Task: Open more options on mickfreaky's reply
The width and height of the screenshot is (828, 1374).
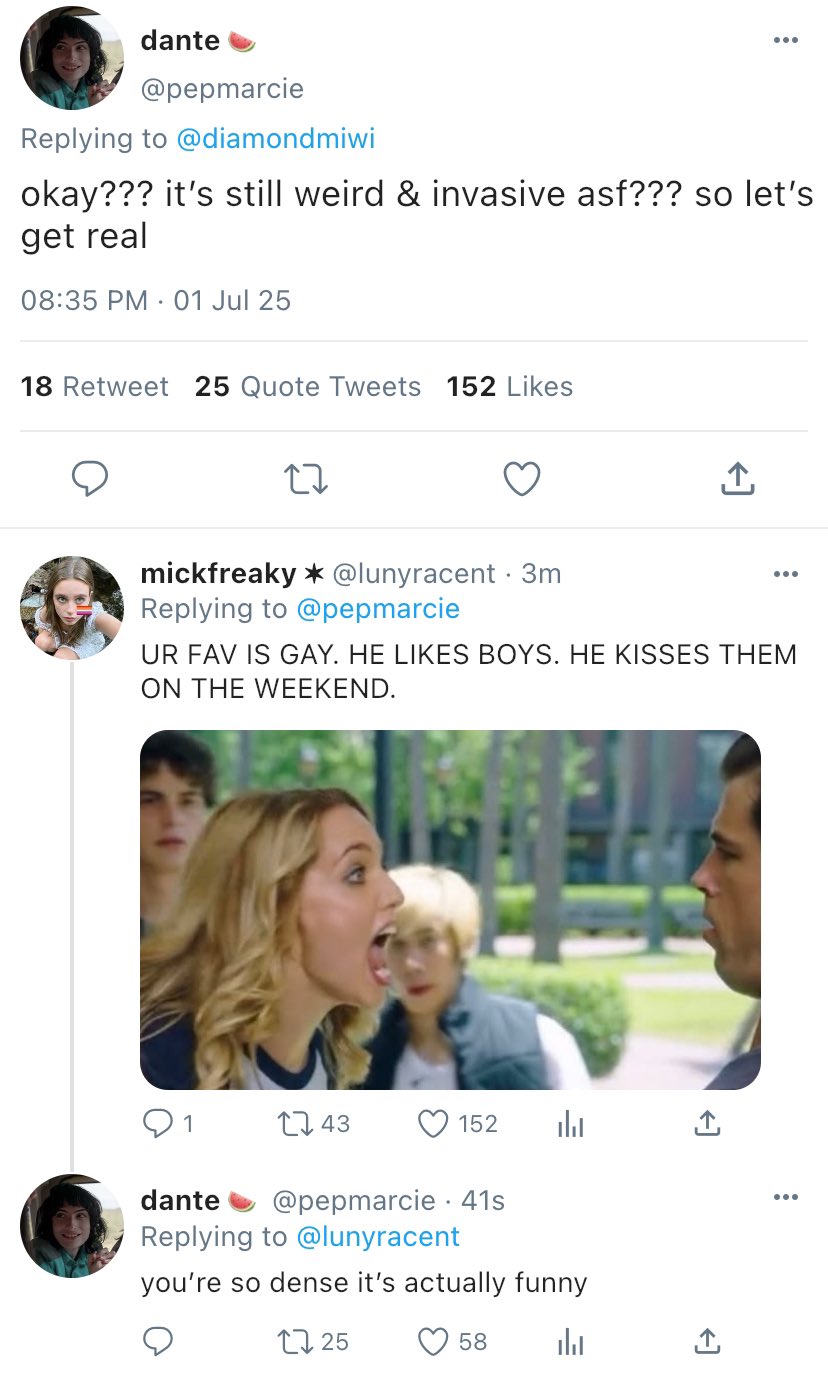Action: point(786,574)
